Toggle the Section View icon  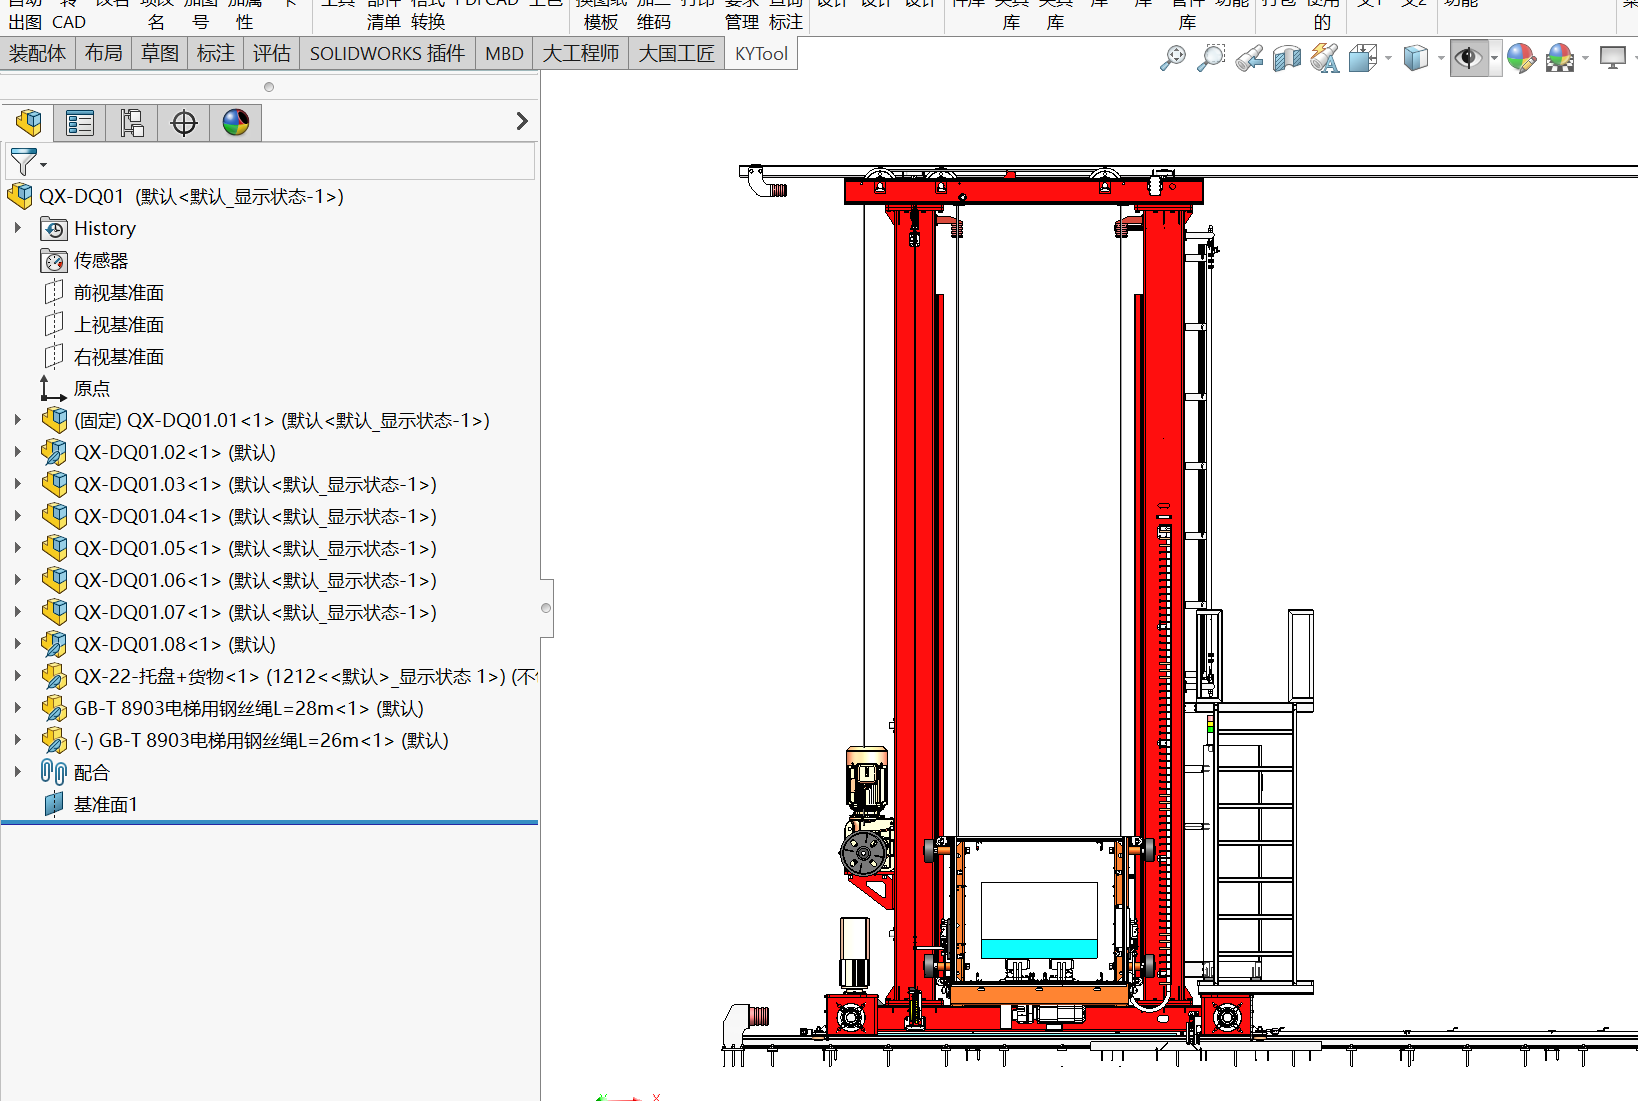tap(1287, 59)
